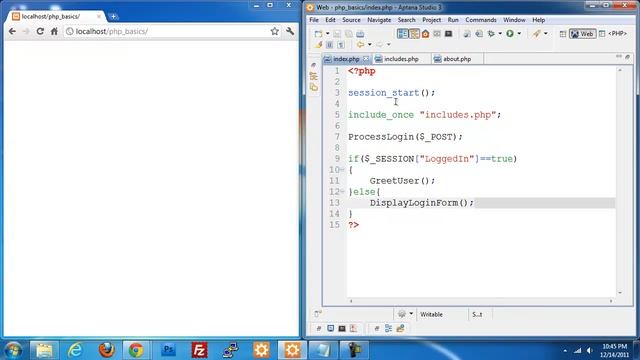Click the bottom folder icon in left sidebar
This screenshot has width=640, height=360.
click(x=313, y=87)
